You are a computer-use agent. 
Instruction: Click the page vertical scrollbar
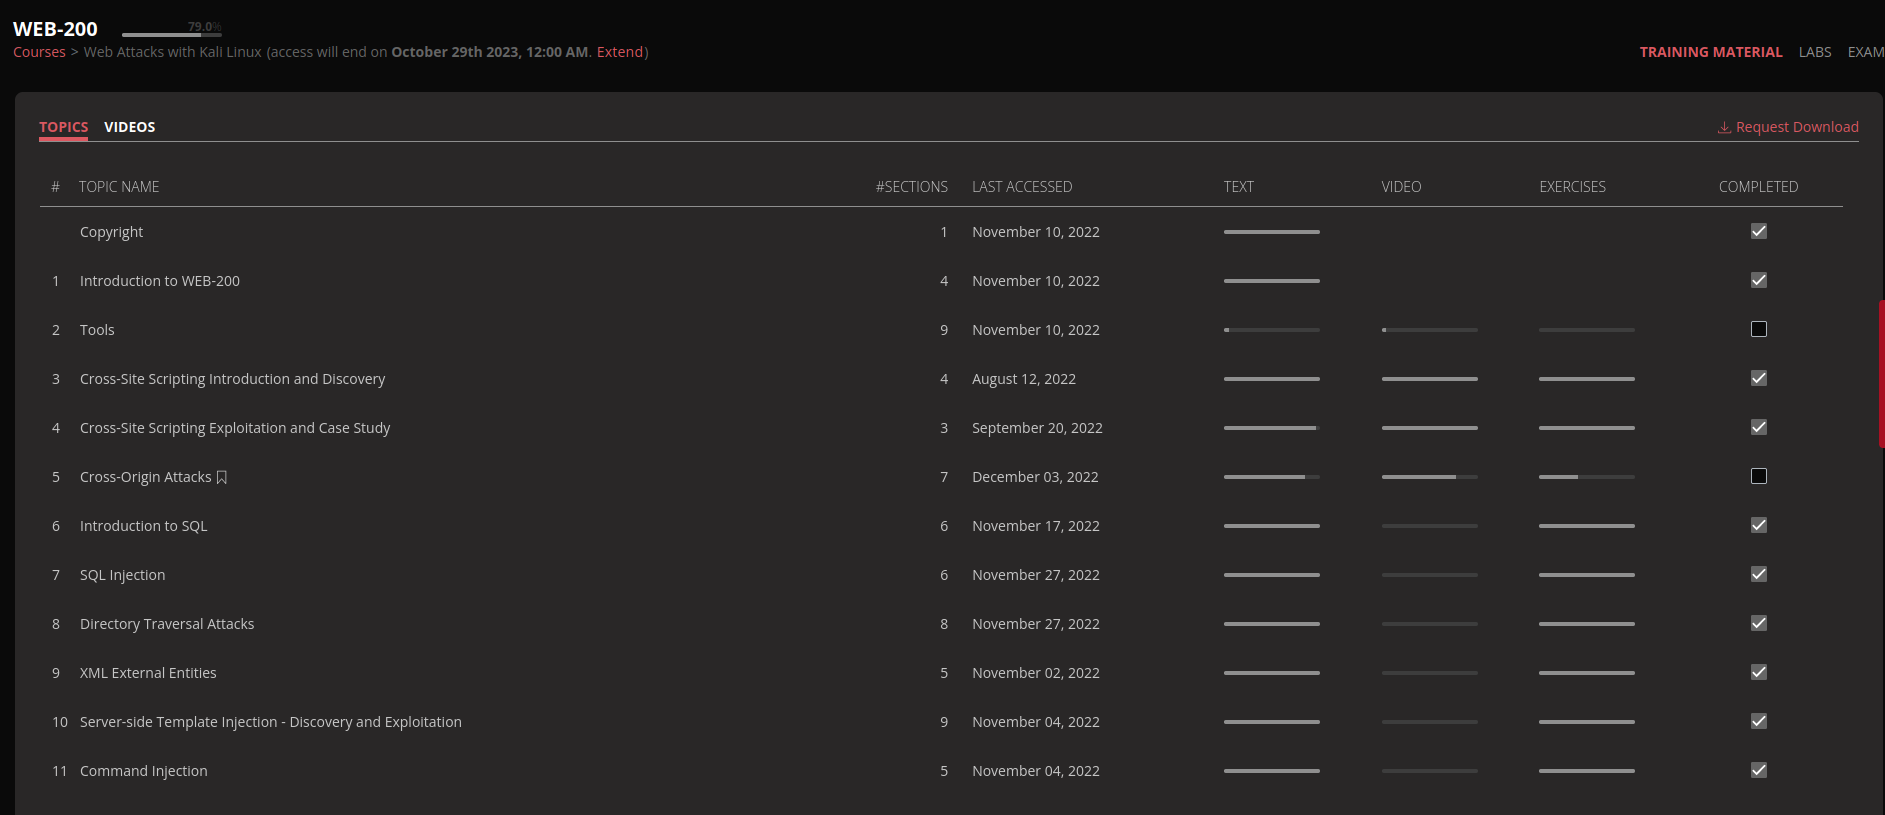[x=1881, y=373]
